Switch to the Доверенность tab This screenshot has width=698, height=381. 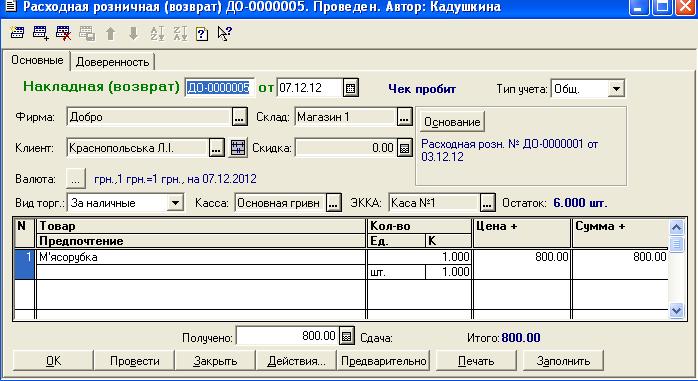click(112, 62)
